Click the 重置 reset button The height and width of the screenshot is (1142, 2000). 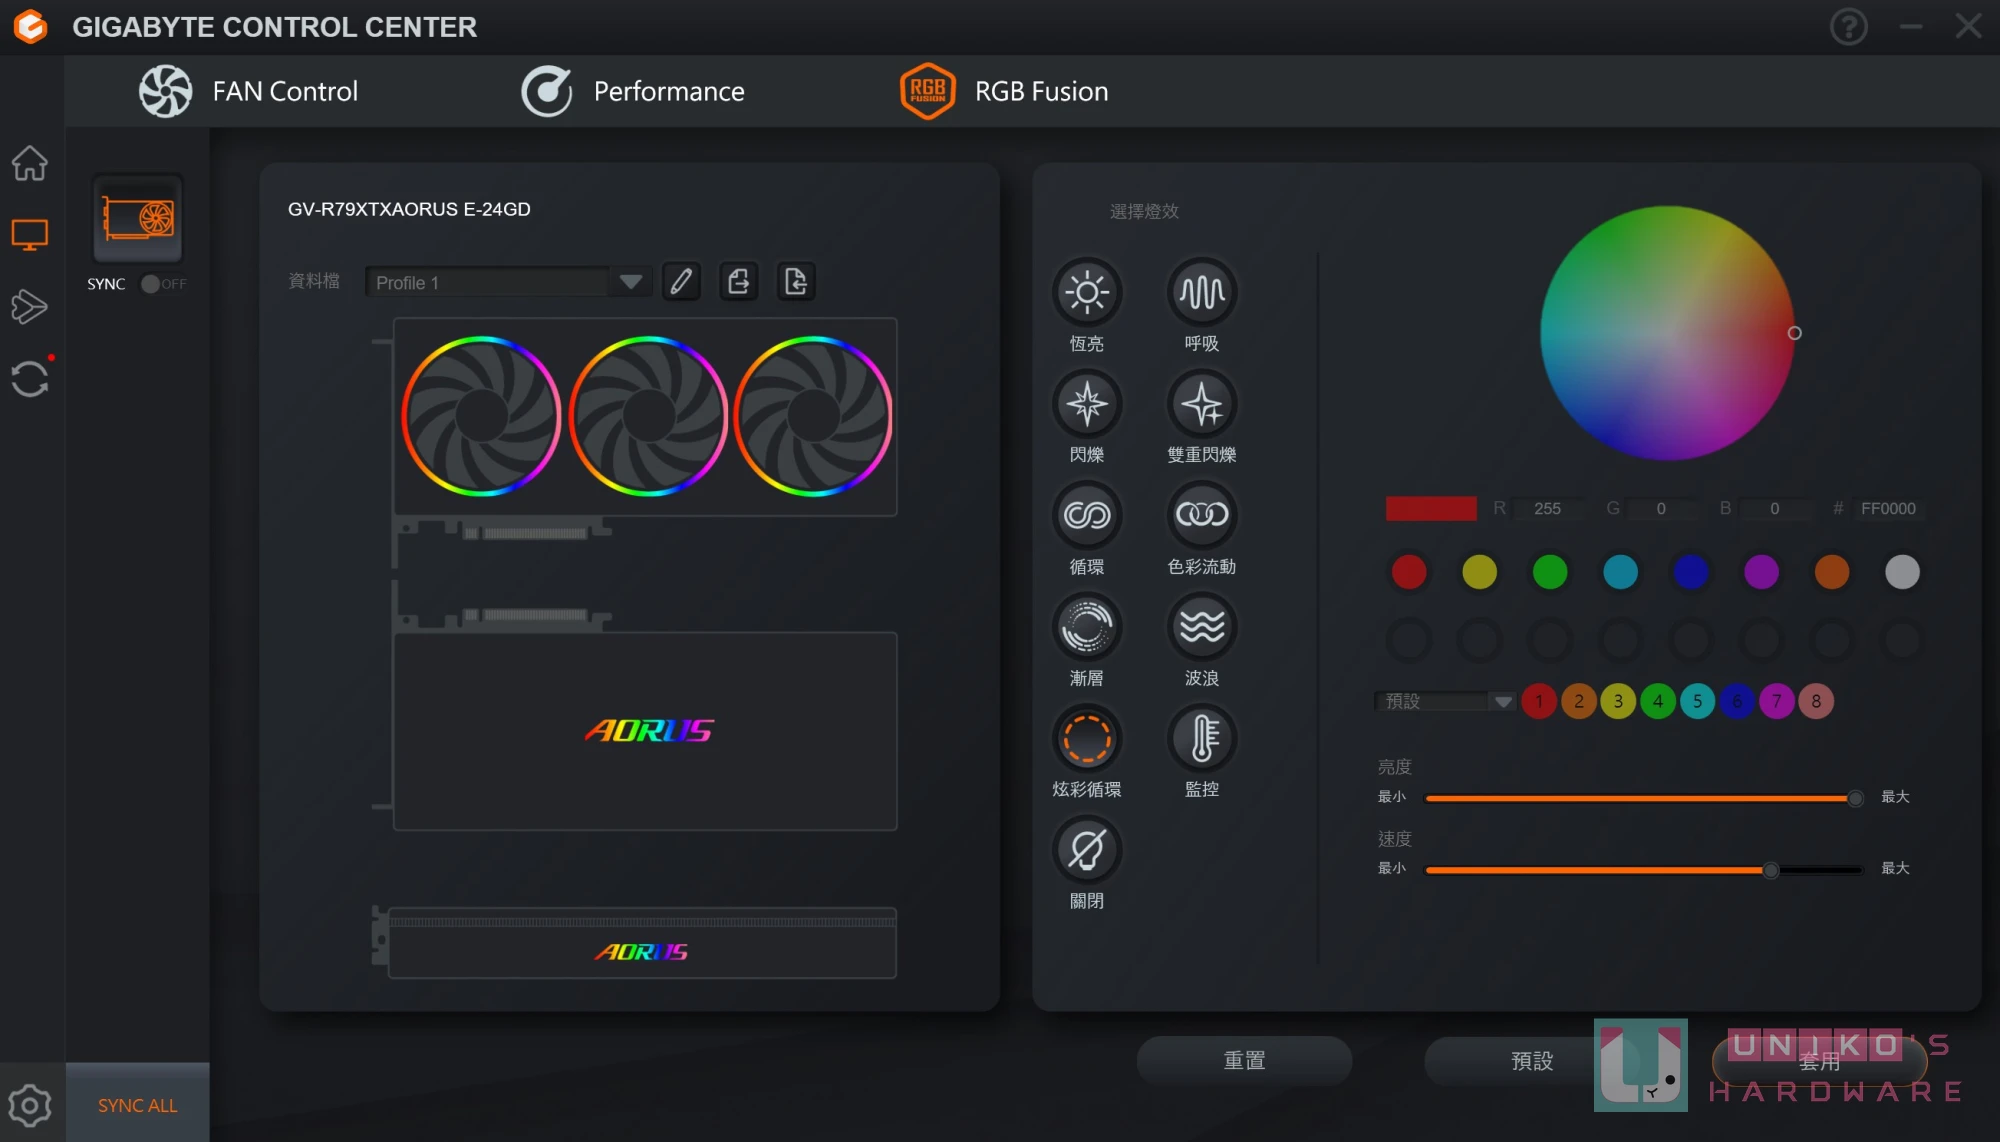pos(1244,1060)
